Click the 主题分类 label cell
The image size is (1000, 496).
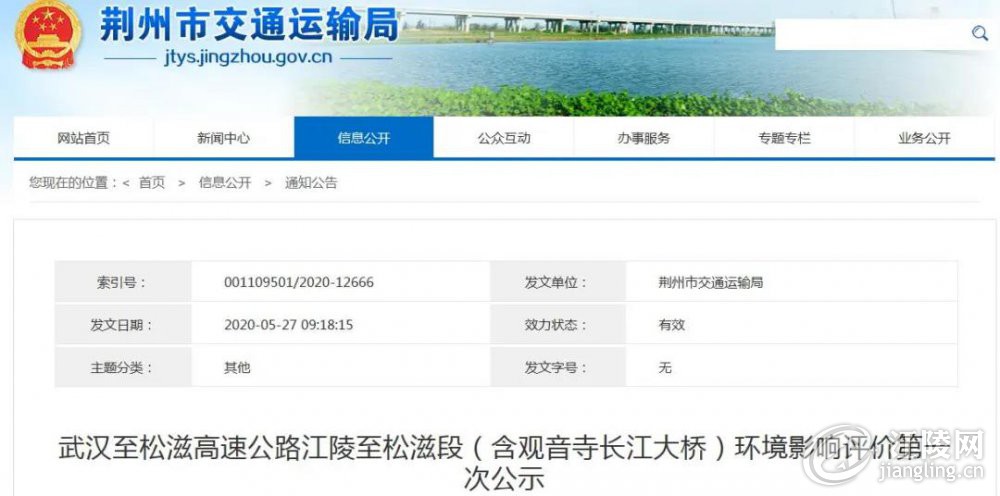pos(123,367)
